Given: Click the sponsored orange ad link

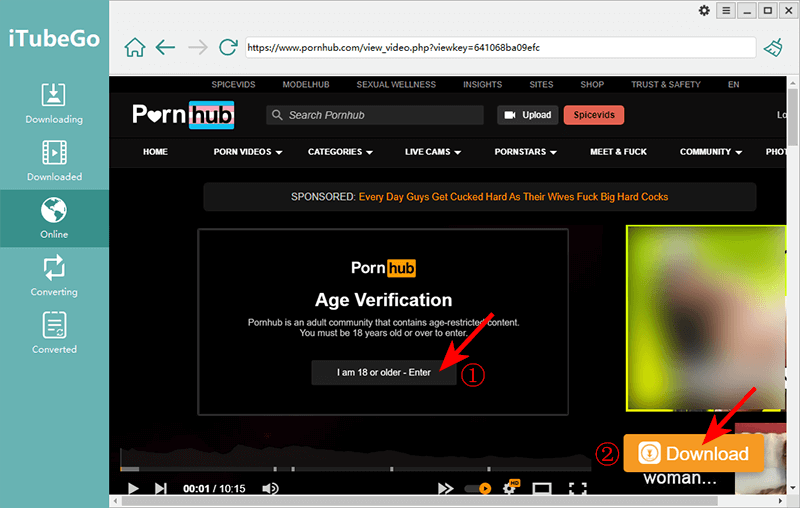Looking at the screenshot, I should click(x=513, y=197).
